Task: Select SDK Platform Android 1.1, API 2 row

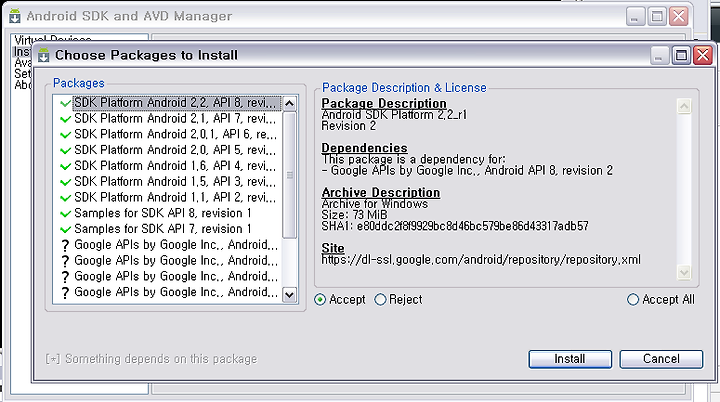Action: [x=168, y=197]
